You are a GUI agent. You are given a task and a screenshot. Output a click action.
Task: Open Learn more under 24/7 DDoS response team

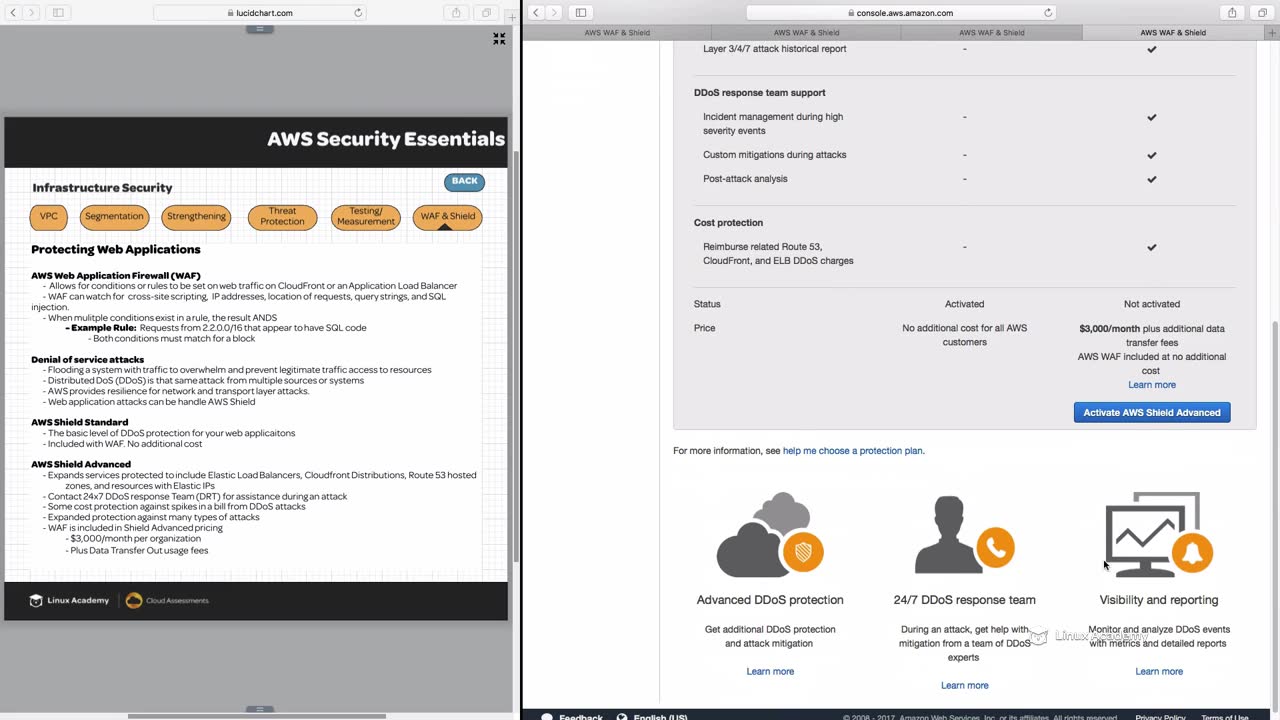(965, 686)
